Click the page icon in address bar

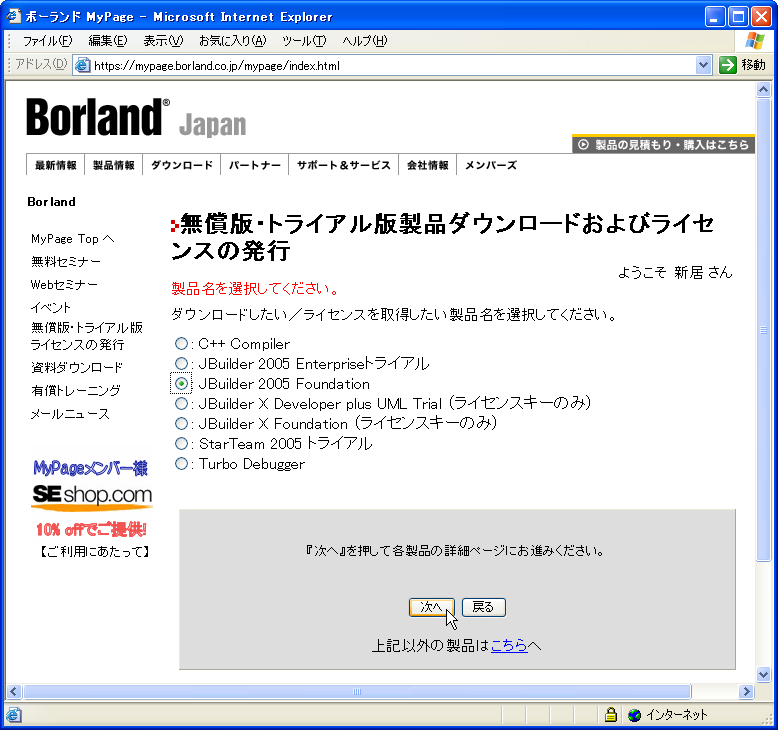[x=83, y=66]
